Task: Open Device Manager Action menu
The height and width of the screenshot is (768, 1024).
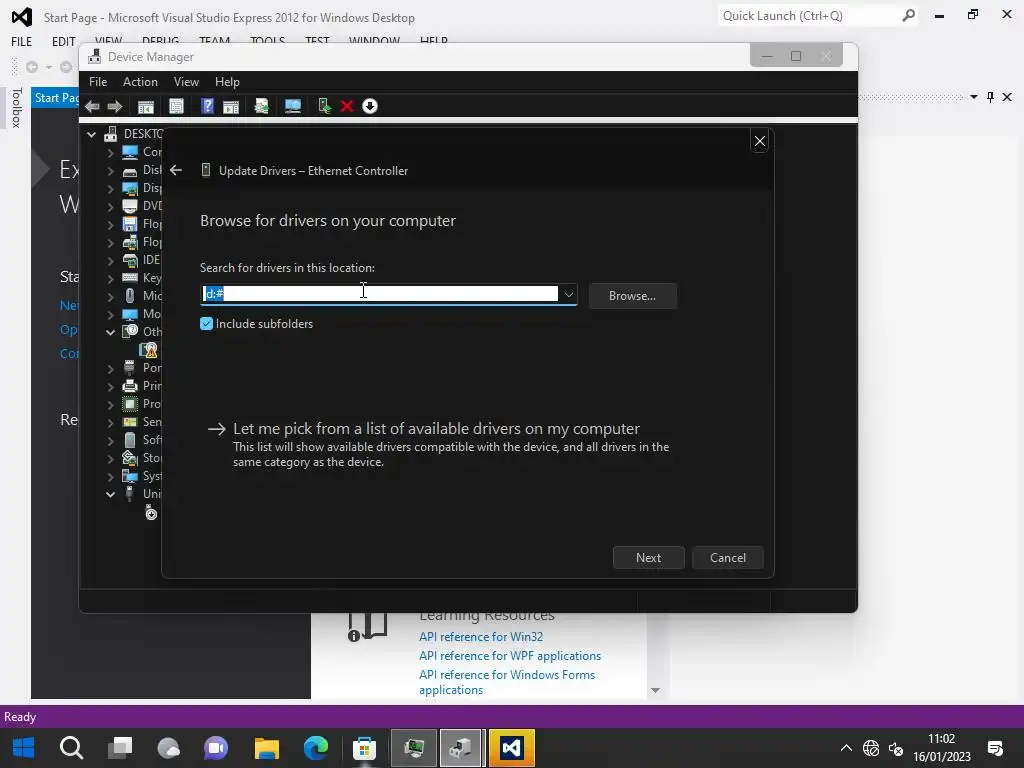Action: pyautogui.click(x=140, y=82)
